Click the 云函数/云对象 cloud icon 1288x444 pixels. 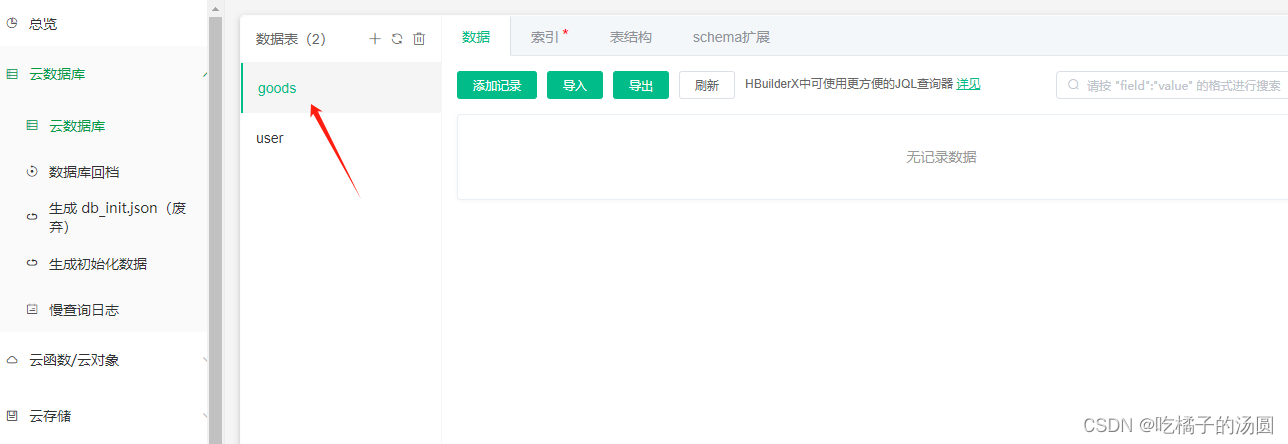point(13,360)
